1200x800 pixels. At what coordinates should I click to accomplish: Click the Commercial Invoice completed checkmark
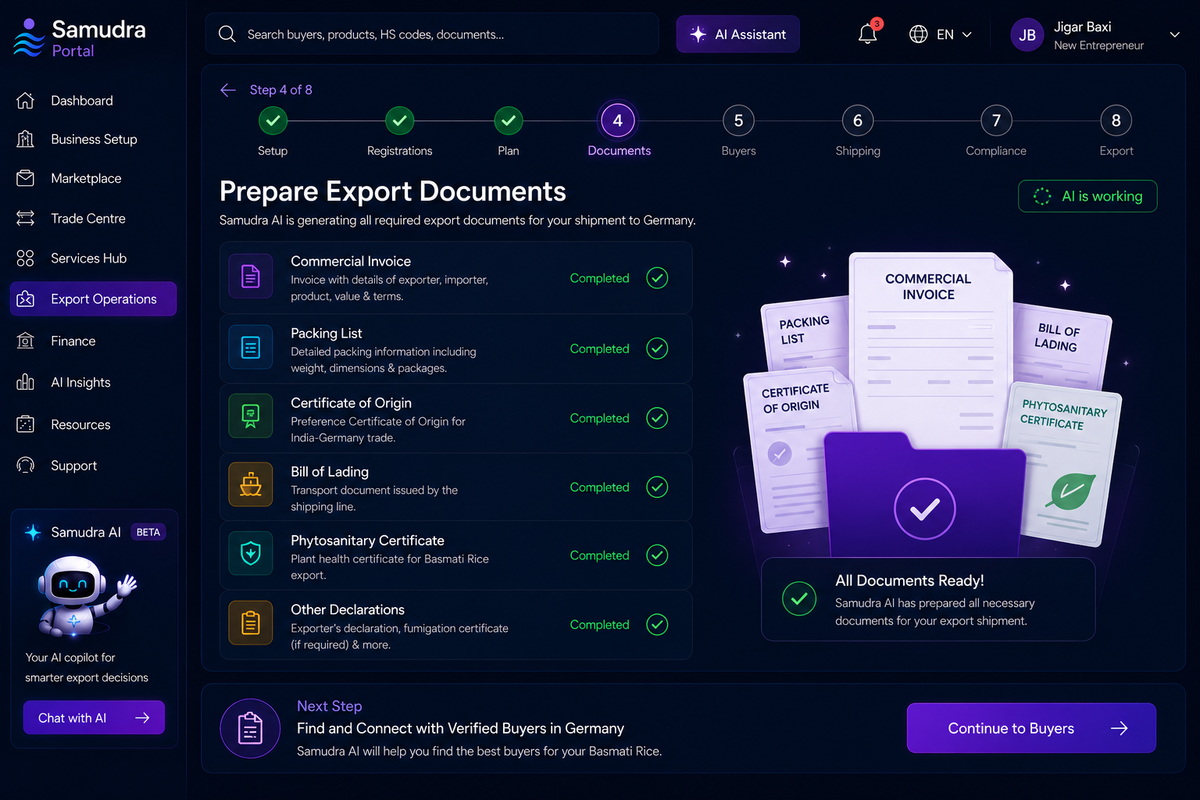coord(657,278)
